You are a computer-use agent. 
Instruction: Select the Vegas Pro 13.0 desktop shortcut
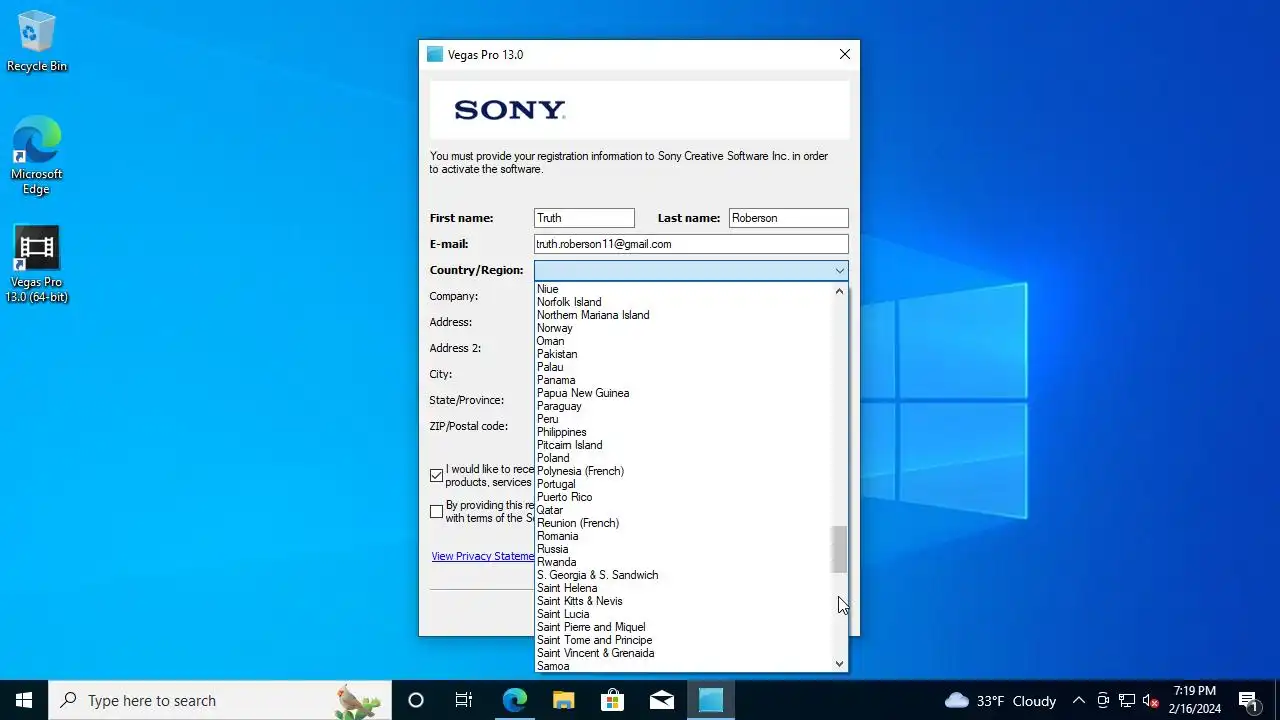pos(37,264)
